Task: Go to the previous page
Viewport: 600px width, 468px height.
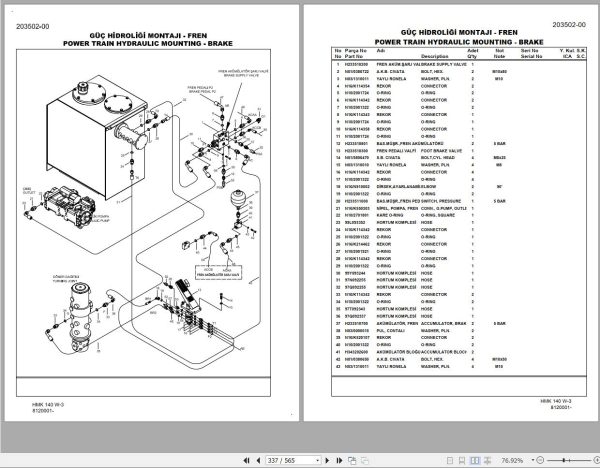Action: point(258,460)
